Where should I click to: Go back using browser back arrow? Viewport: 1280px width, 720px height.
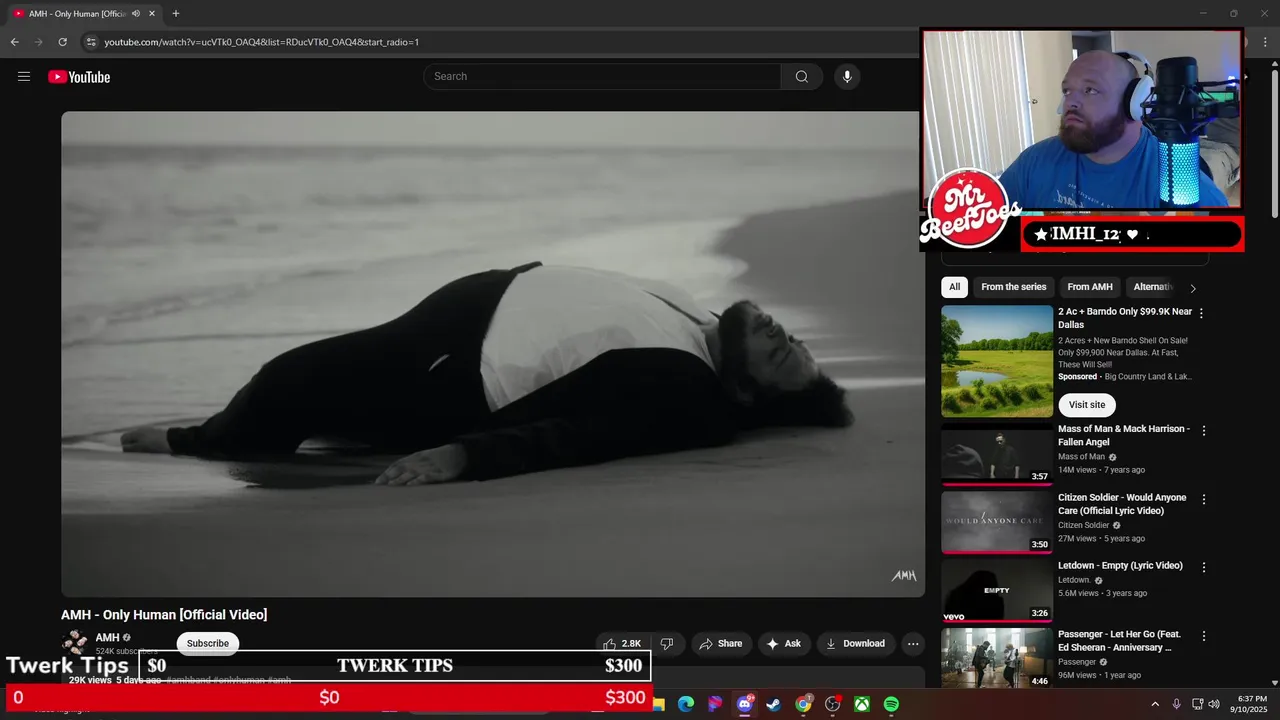pos(14,42)
